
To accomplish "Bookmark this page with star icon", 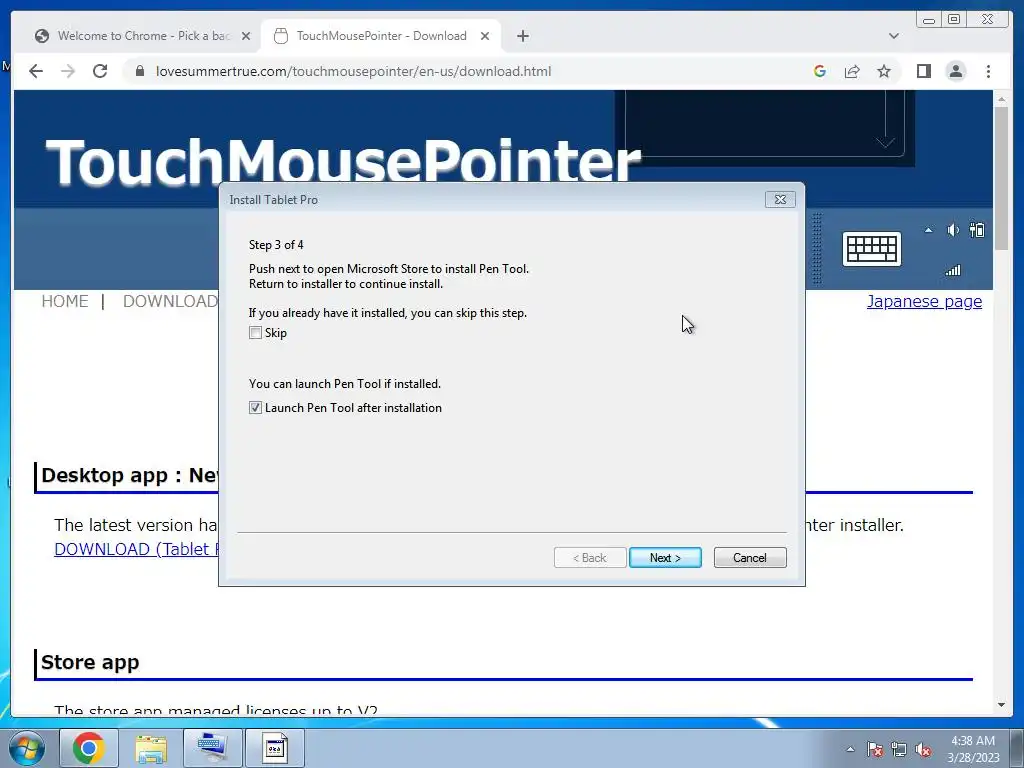I will 884,71.
